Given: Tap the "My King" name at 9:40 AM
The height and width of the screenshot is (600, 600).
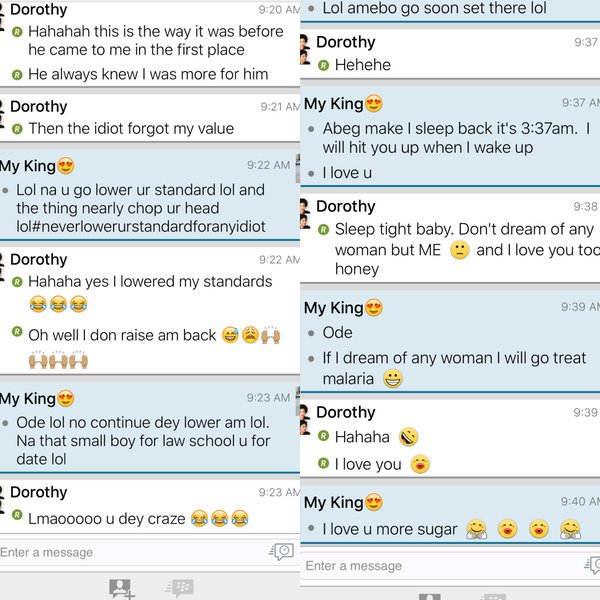Looking at the screenshot, I should point(333,502).
